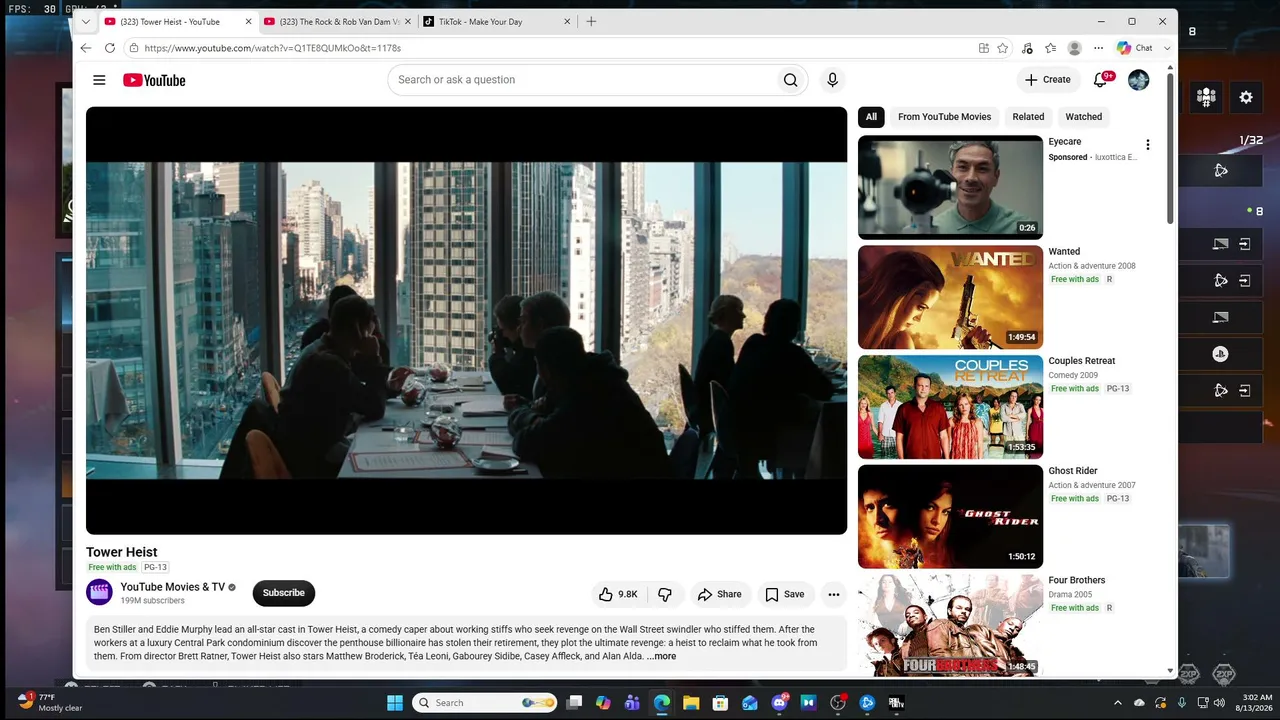Open the browser favorites list
Viewport: 1280px width, 720px height.
click(x=1050, y=48)
